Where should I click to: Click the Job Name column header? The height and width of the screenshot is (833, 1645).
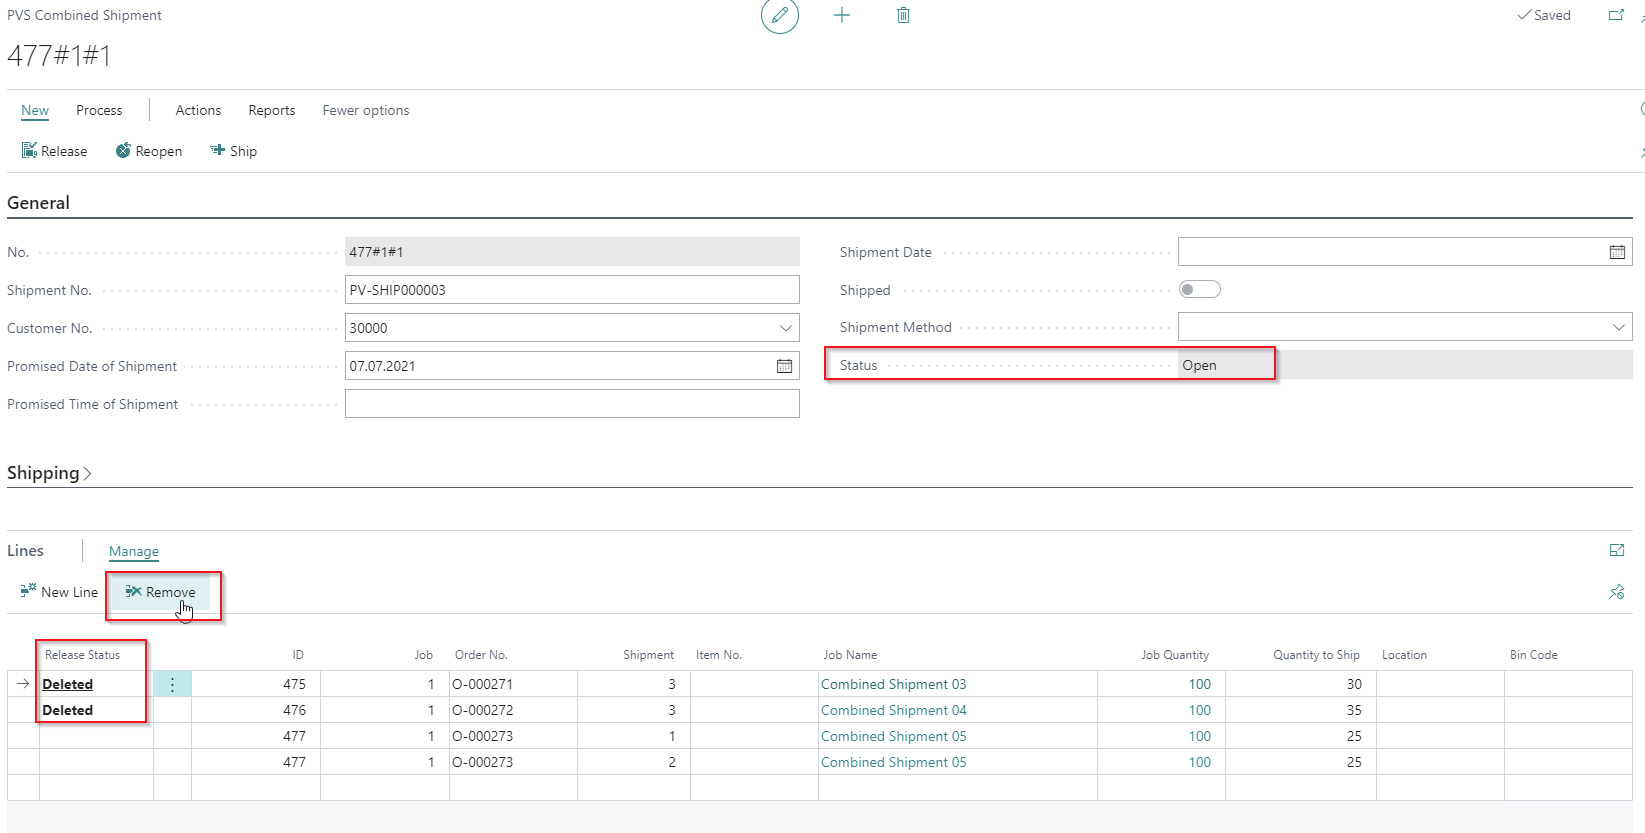pos(850,655)
